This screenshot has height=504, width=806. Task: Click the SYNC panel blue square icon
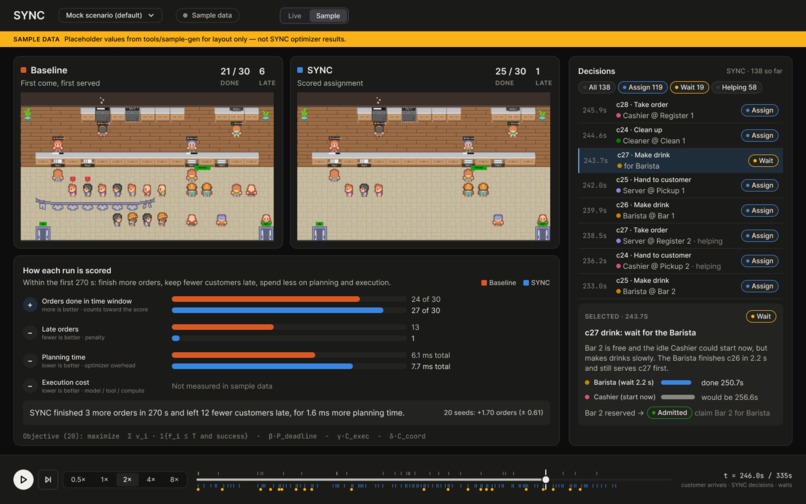[300, 70]
